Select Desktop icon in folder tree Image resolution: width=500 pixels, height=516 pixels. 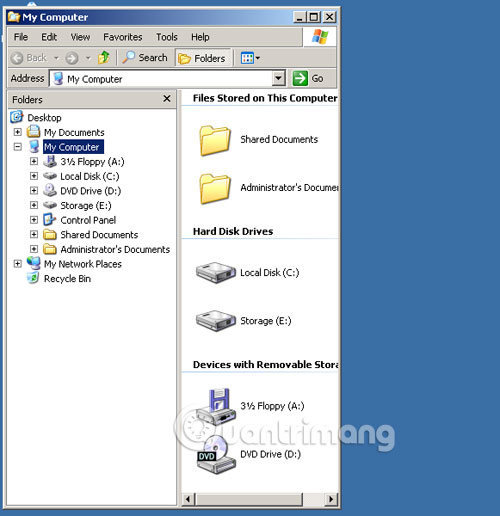point(17,117)
